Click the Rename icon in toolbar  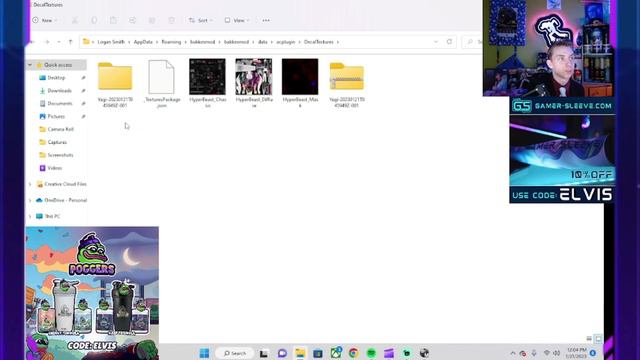coord(133,20)
